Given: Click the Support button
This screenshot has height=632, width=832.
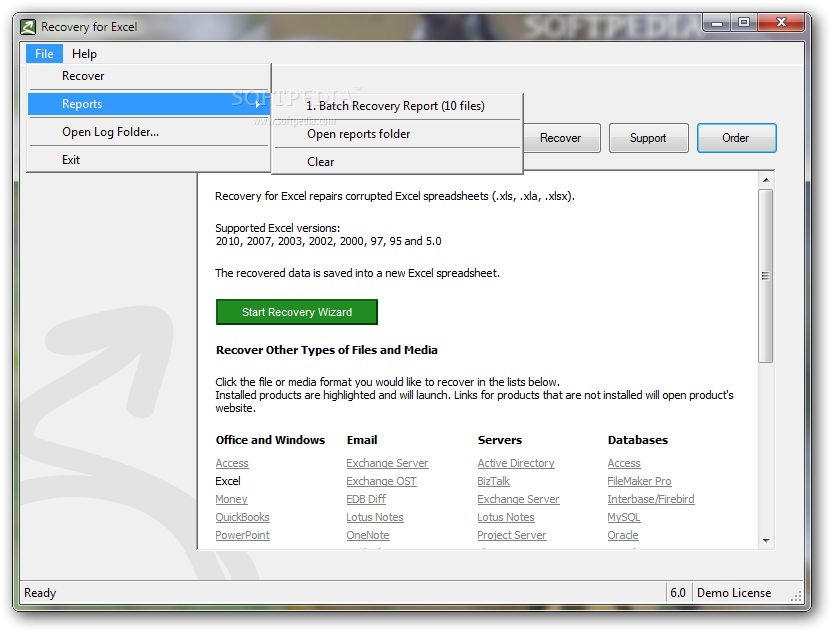Looking at the screenshot, I should 648,138.
